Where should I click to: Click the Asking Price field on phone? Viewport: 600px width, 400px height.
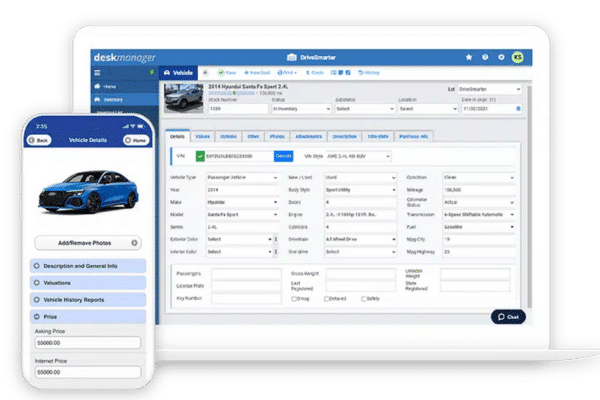88,343
